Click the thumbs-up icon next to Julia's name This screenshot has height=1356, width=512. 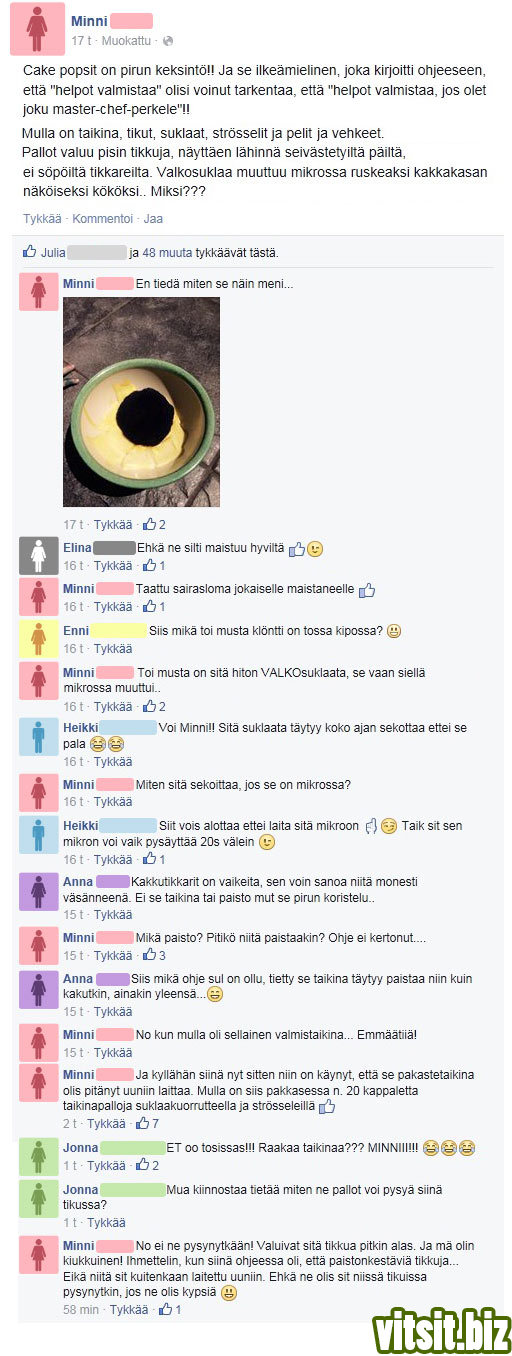pyautogui.click(x=30, y=252)
